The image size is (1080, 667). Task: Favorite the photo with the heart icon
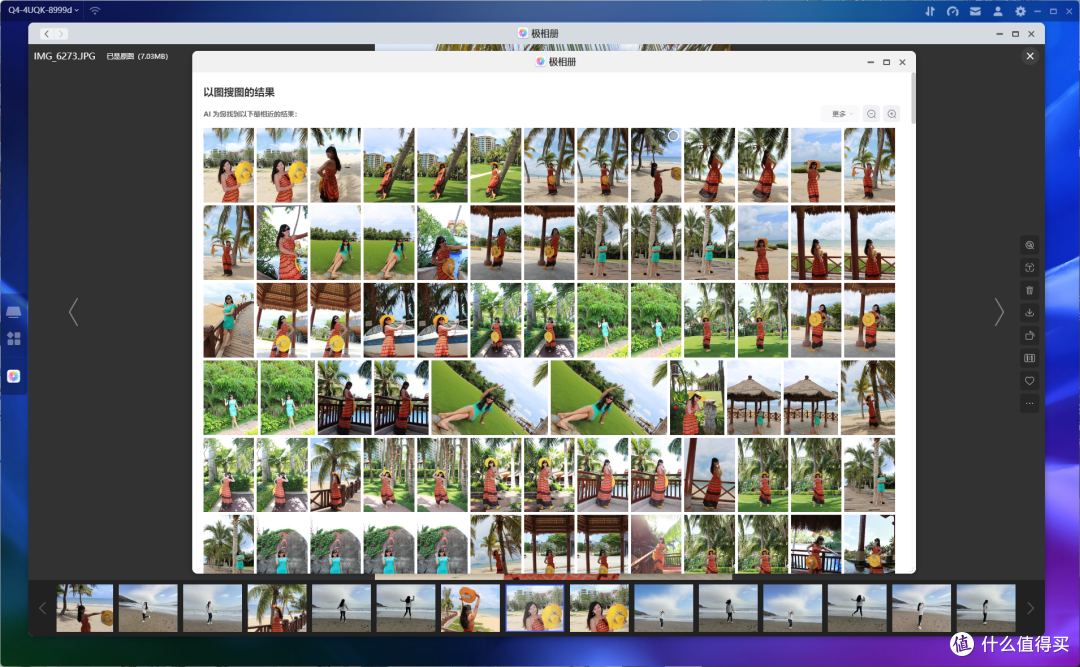(1029, 381)
